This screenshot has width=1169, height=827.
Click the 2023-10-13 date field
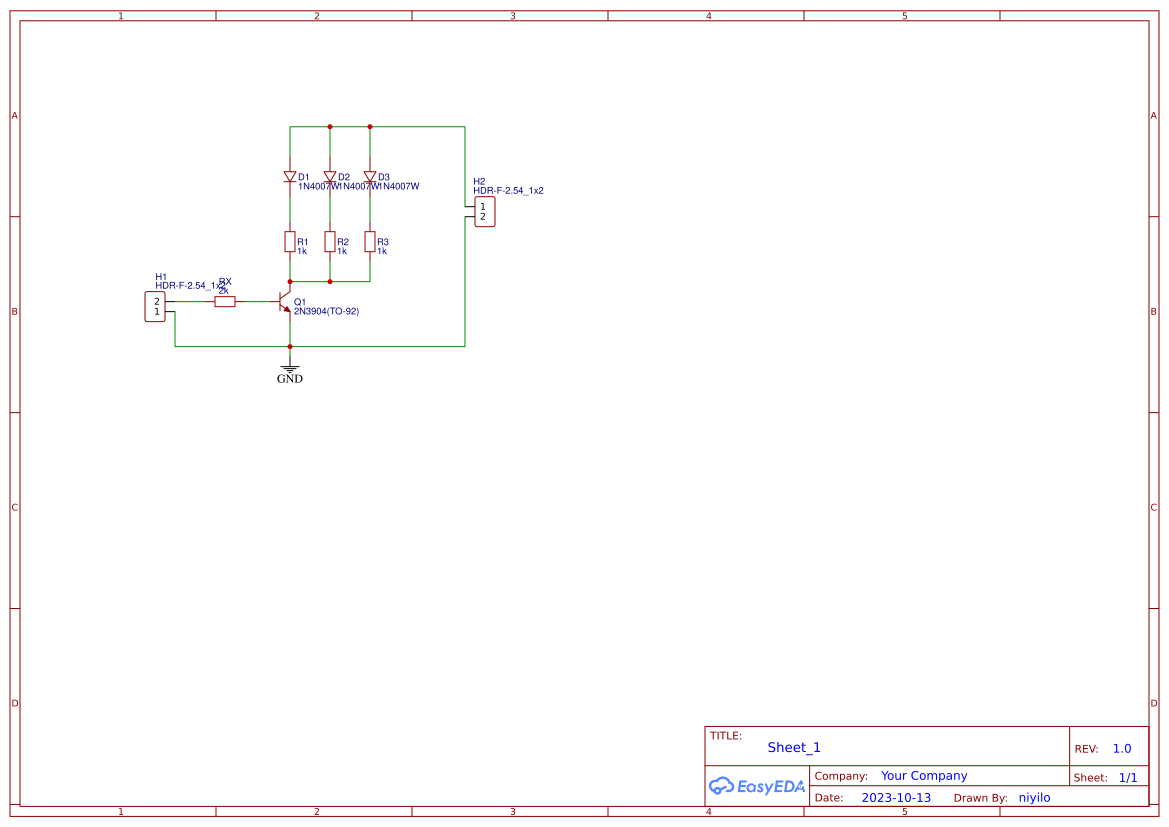point(895,797)
